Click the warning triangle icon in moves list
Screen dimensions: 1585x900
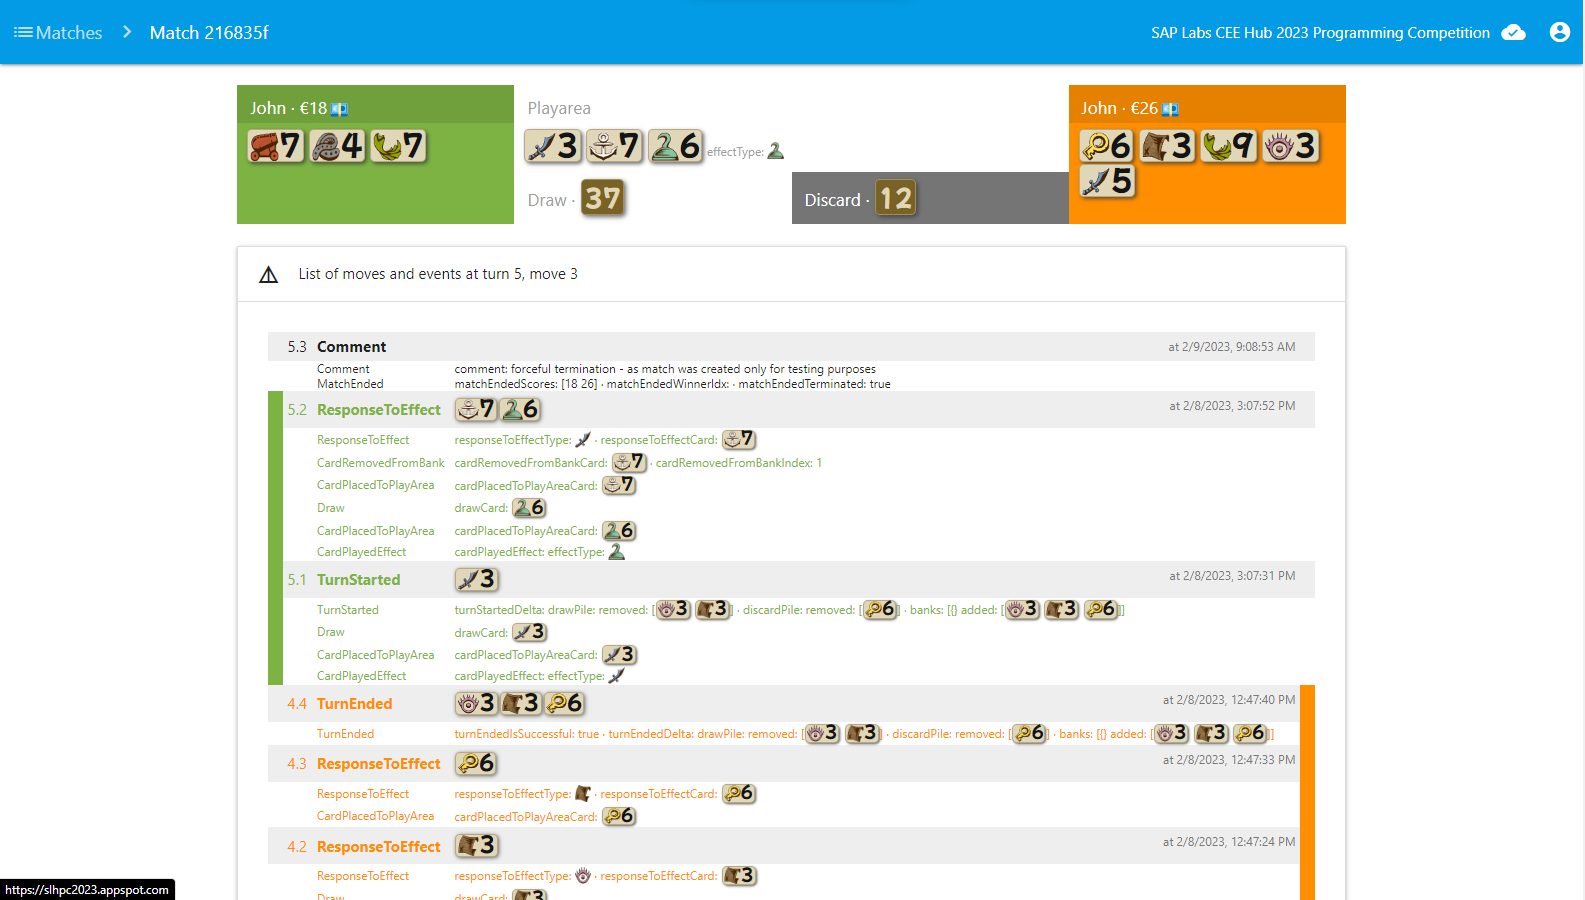click(x=268, y=274)
